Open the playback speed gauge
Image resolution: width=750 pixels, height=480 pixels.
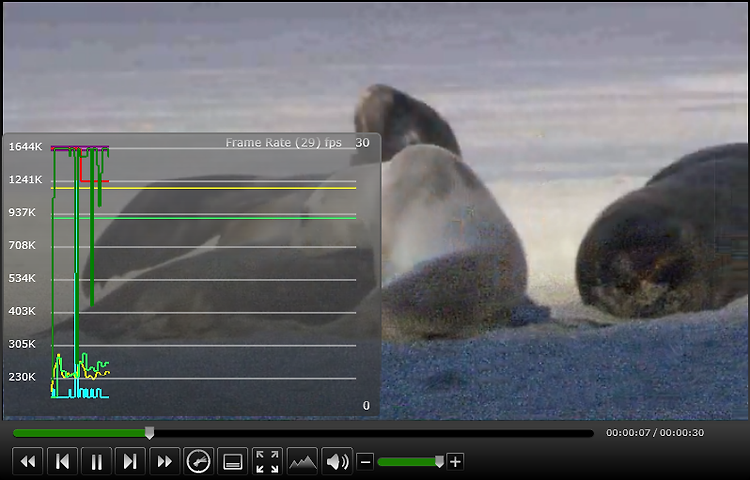(199, 462)
